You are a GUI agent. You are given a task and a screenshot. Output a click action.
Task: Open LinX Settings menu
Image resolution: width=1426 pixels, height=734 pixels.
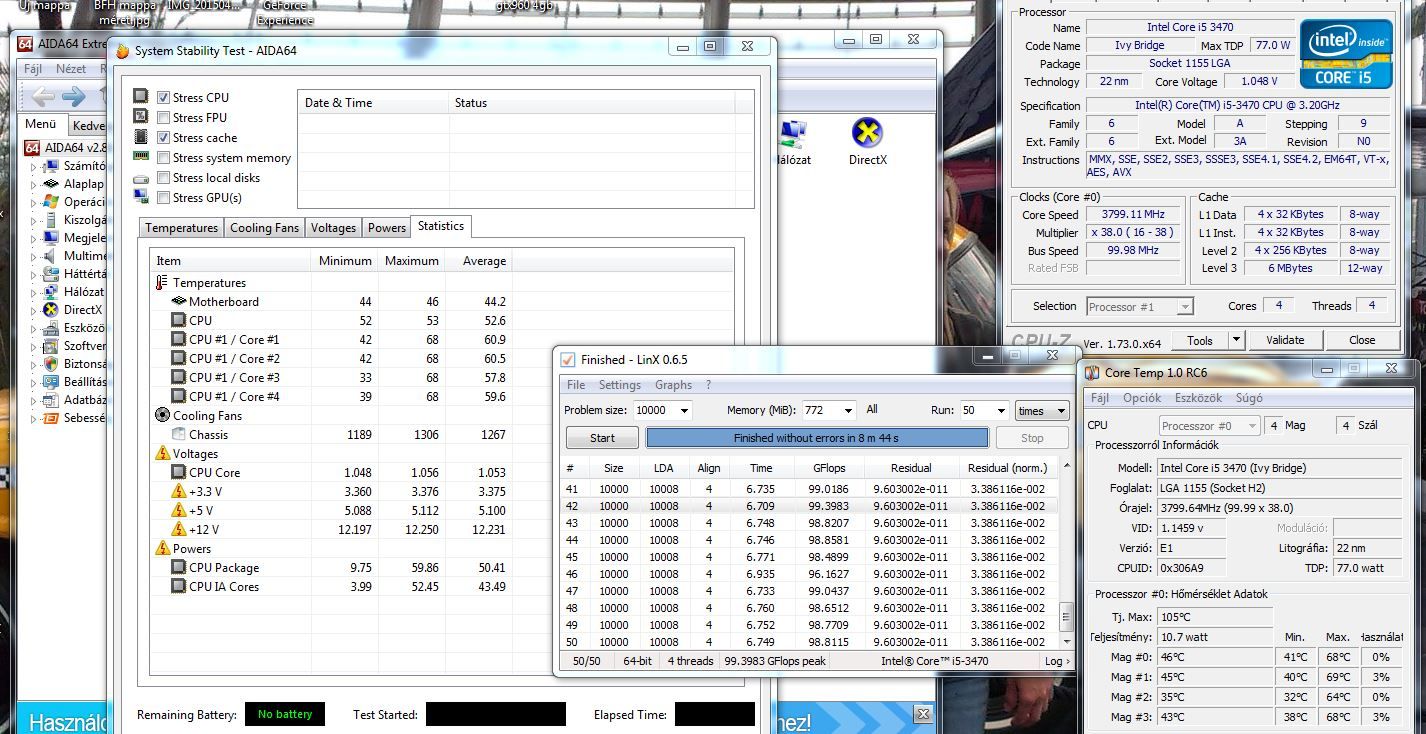[620, 385]
